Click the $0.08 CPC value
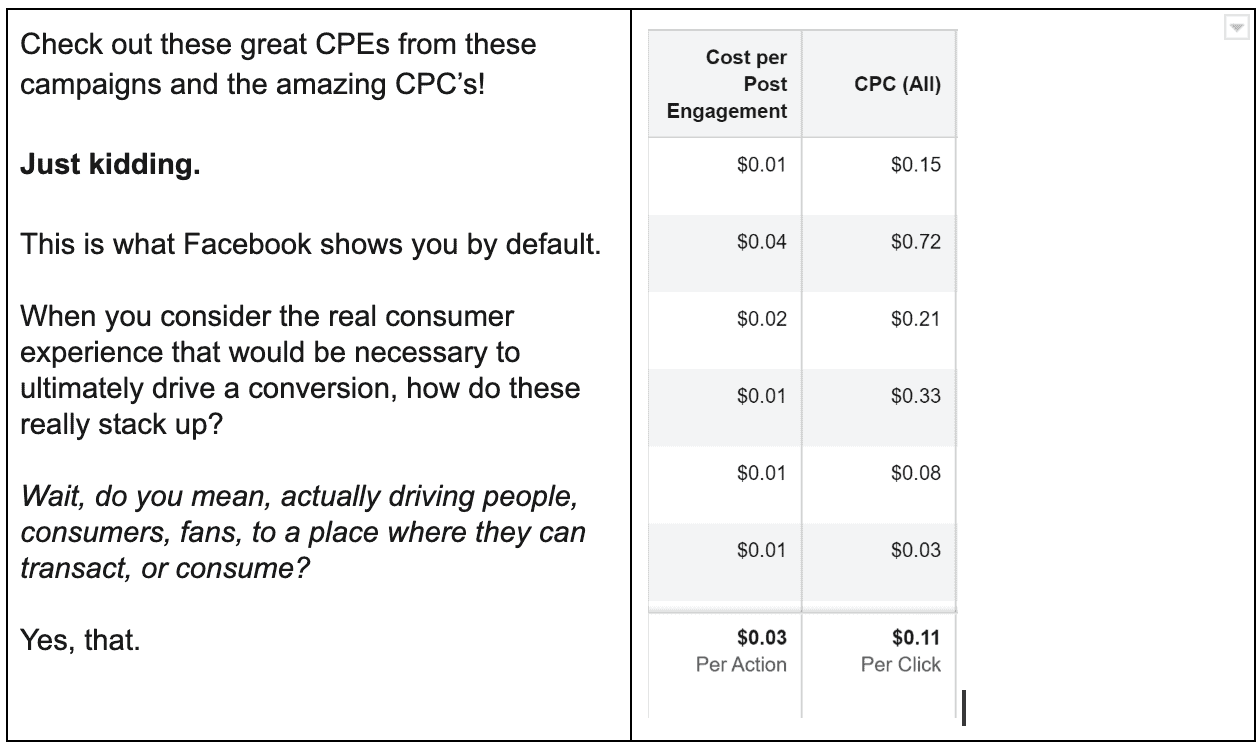 click(917, 473)
